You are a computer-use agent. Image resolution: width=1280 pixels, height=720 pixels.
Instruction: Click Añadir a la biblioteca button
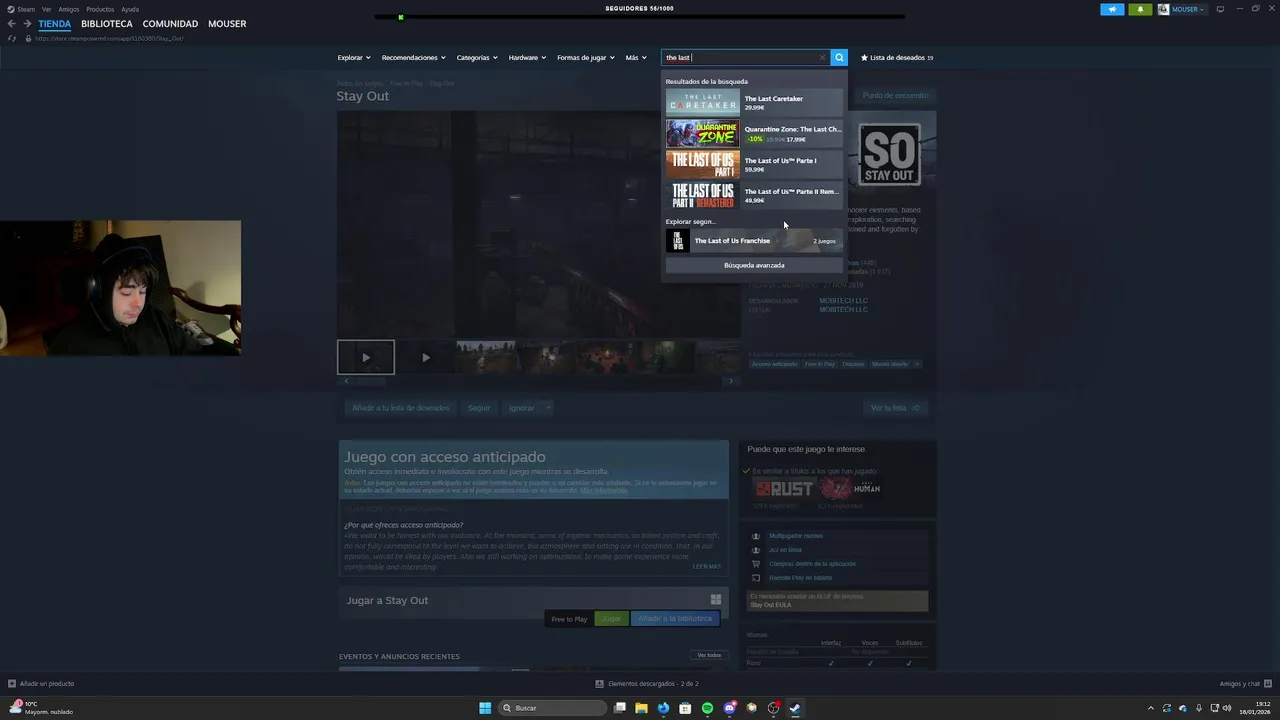[x=675, y=619]
